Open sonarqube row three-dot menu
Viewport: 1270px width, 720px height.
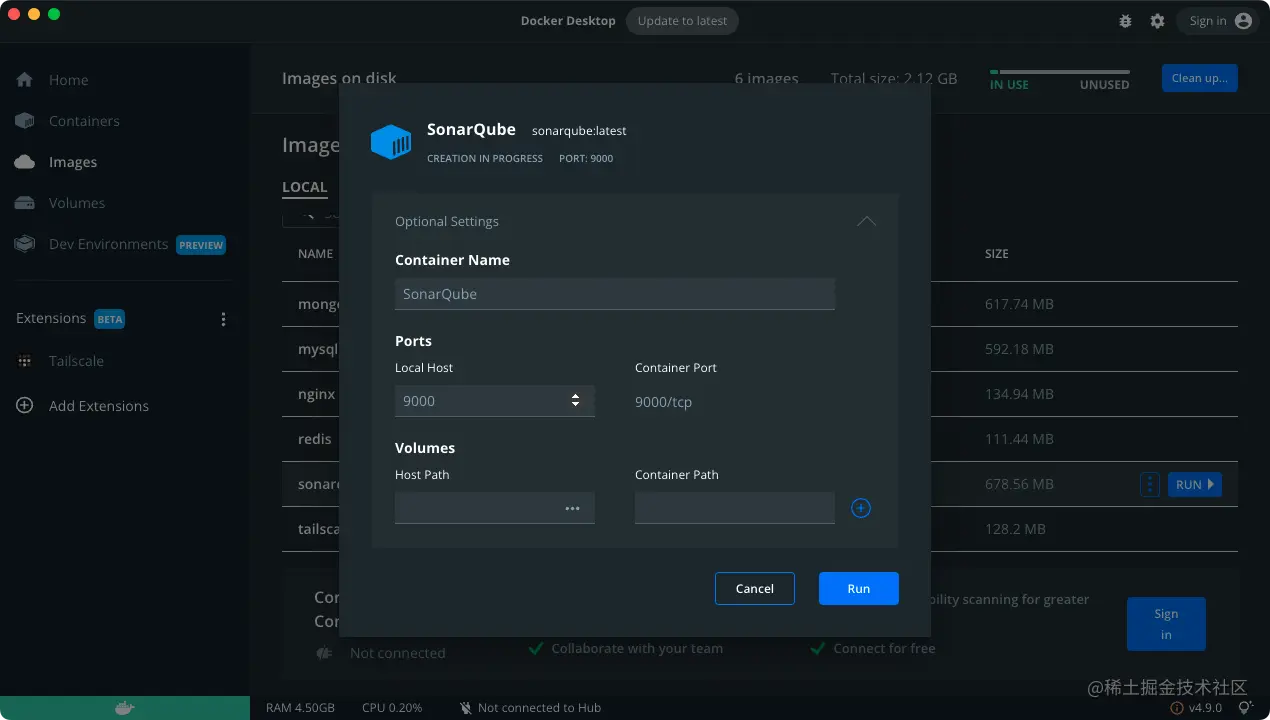pos(1150,484)
